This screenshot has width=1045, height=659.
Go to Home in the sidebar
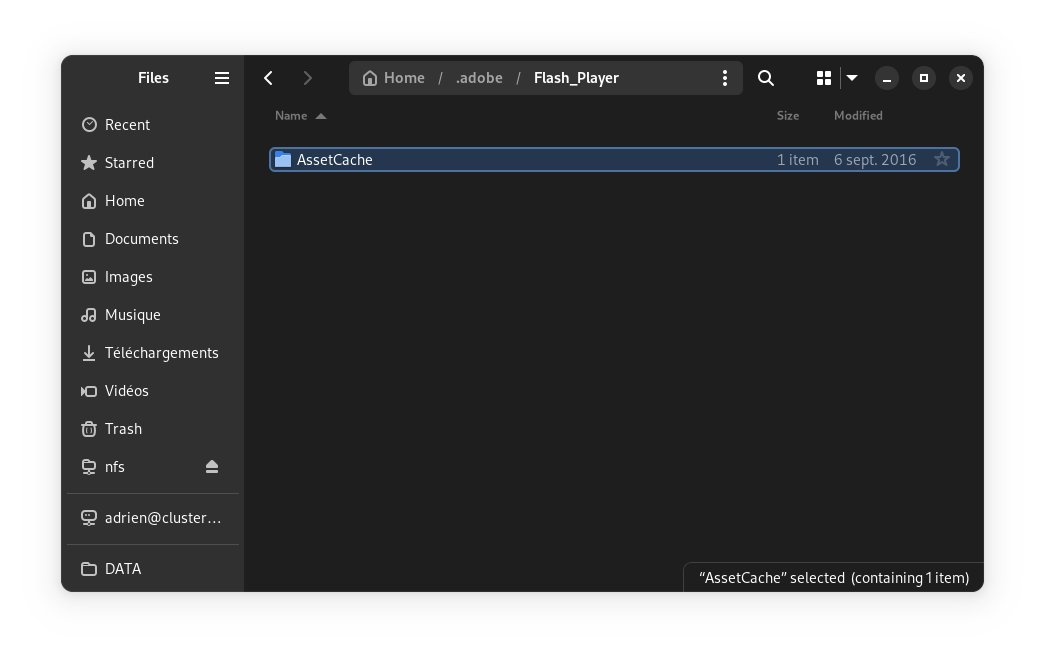pyautogui.click(x=153, y=201)
